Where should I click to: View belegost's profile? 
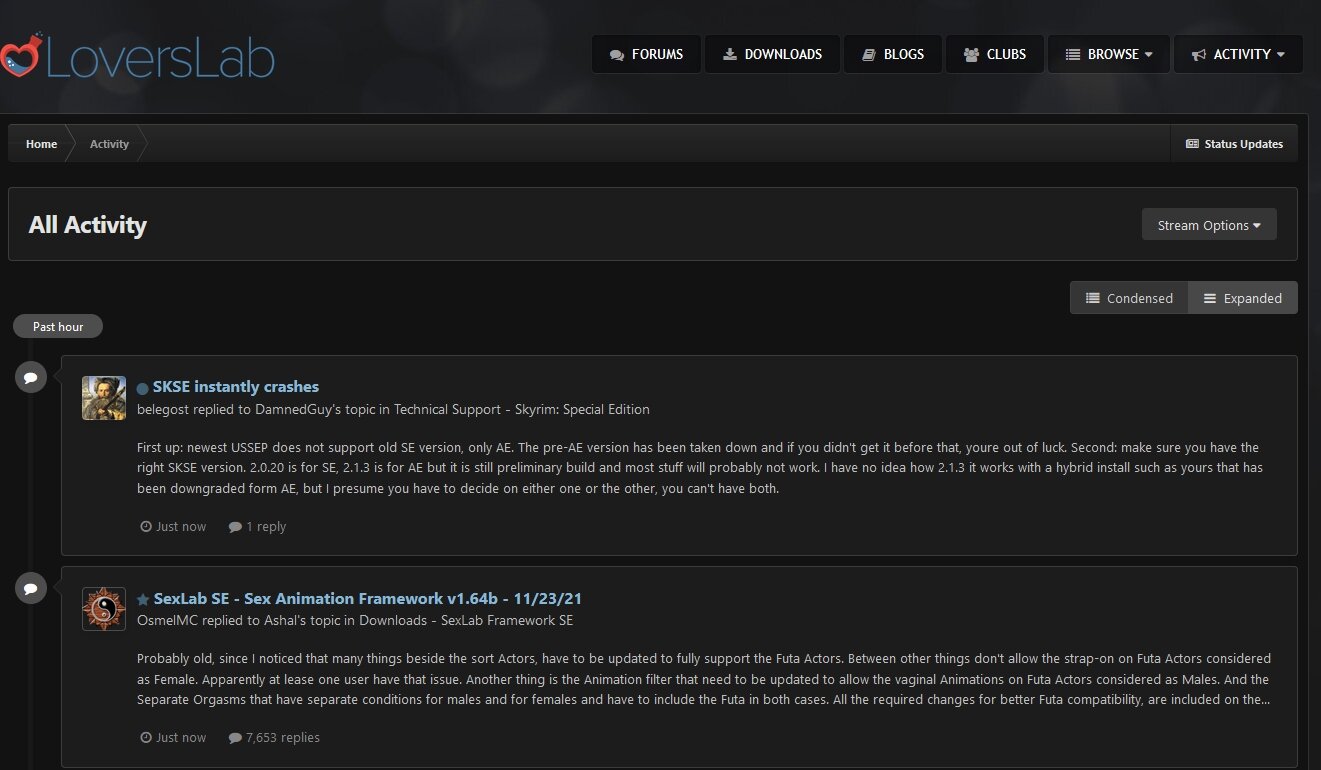[164, 409]
